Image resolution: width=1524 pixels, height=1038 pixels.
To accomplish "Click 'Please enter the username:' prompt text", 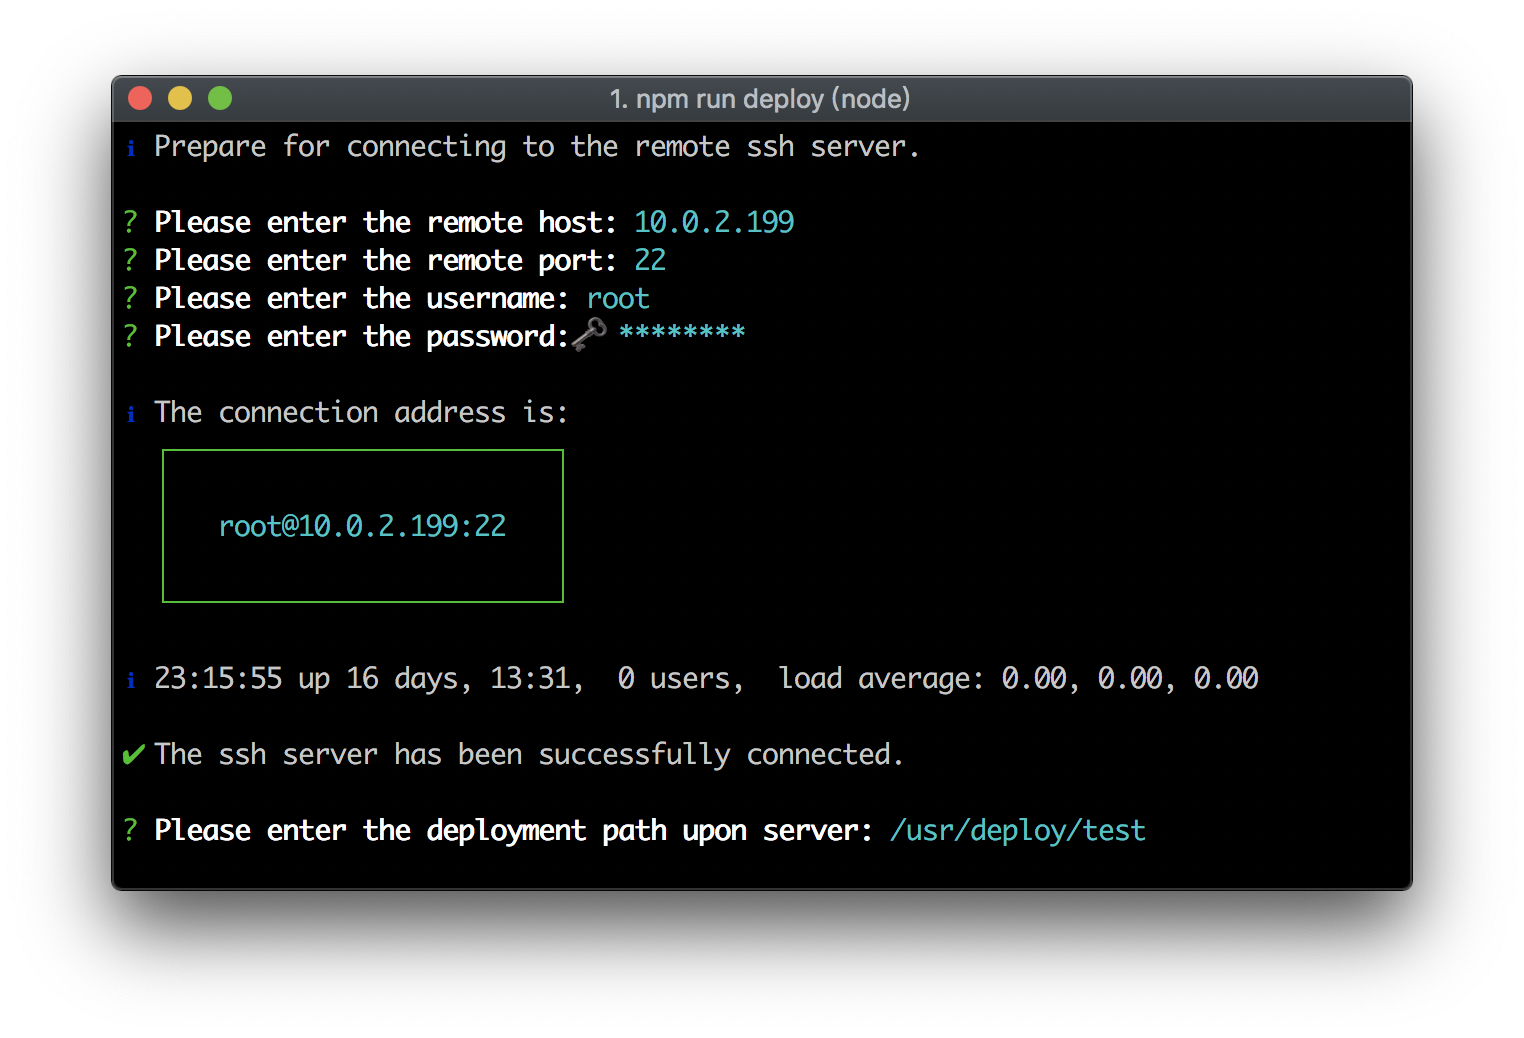I will pos(361,298).
